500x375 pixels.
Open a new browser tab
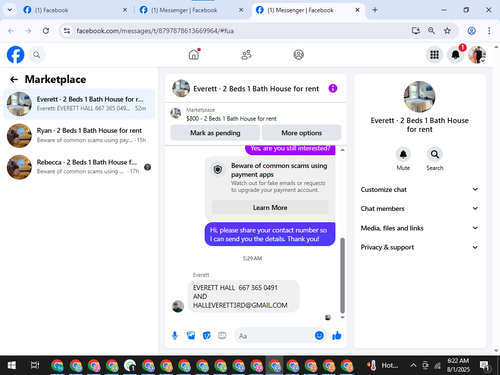[375, 10]
